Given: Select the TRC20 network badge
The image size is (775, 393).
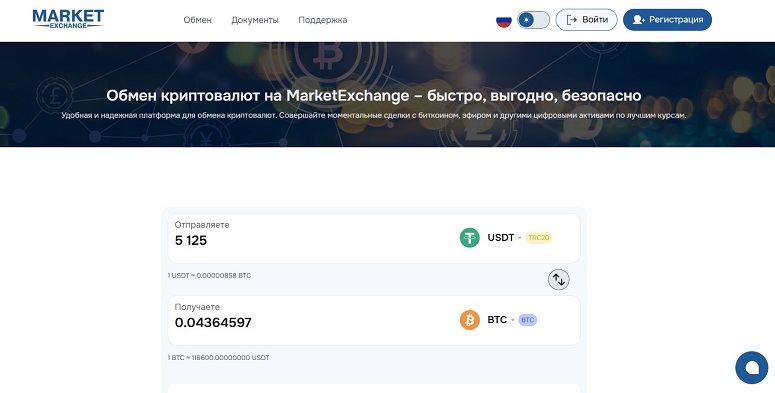Looking at the screenshot, I should pyautogui.click(x=539, y=238).
